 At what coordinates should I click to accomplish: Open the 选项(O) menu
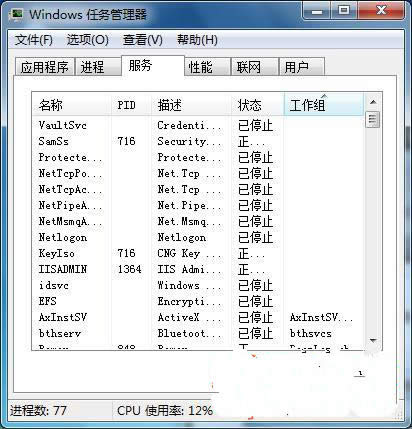[88, 40]
